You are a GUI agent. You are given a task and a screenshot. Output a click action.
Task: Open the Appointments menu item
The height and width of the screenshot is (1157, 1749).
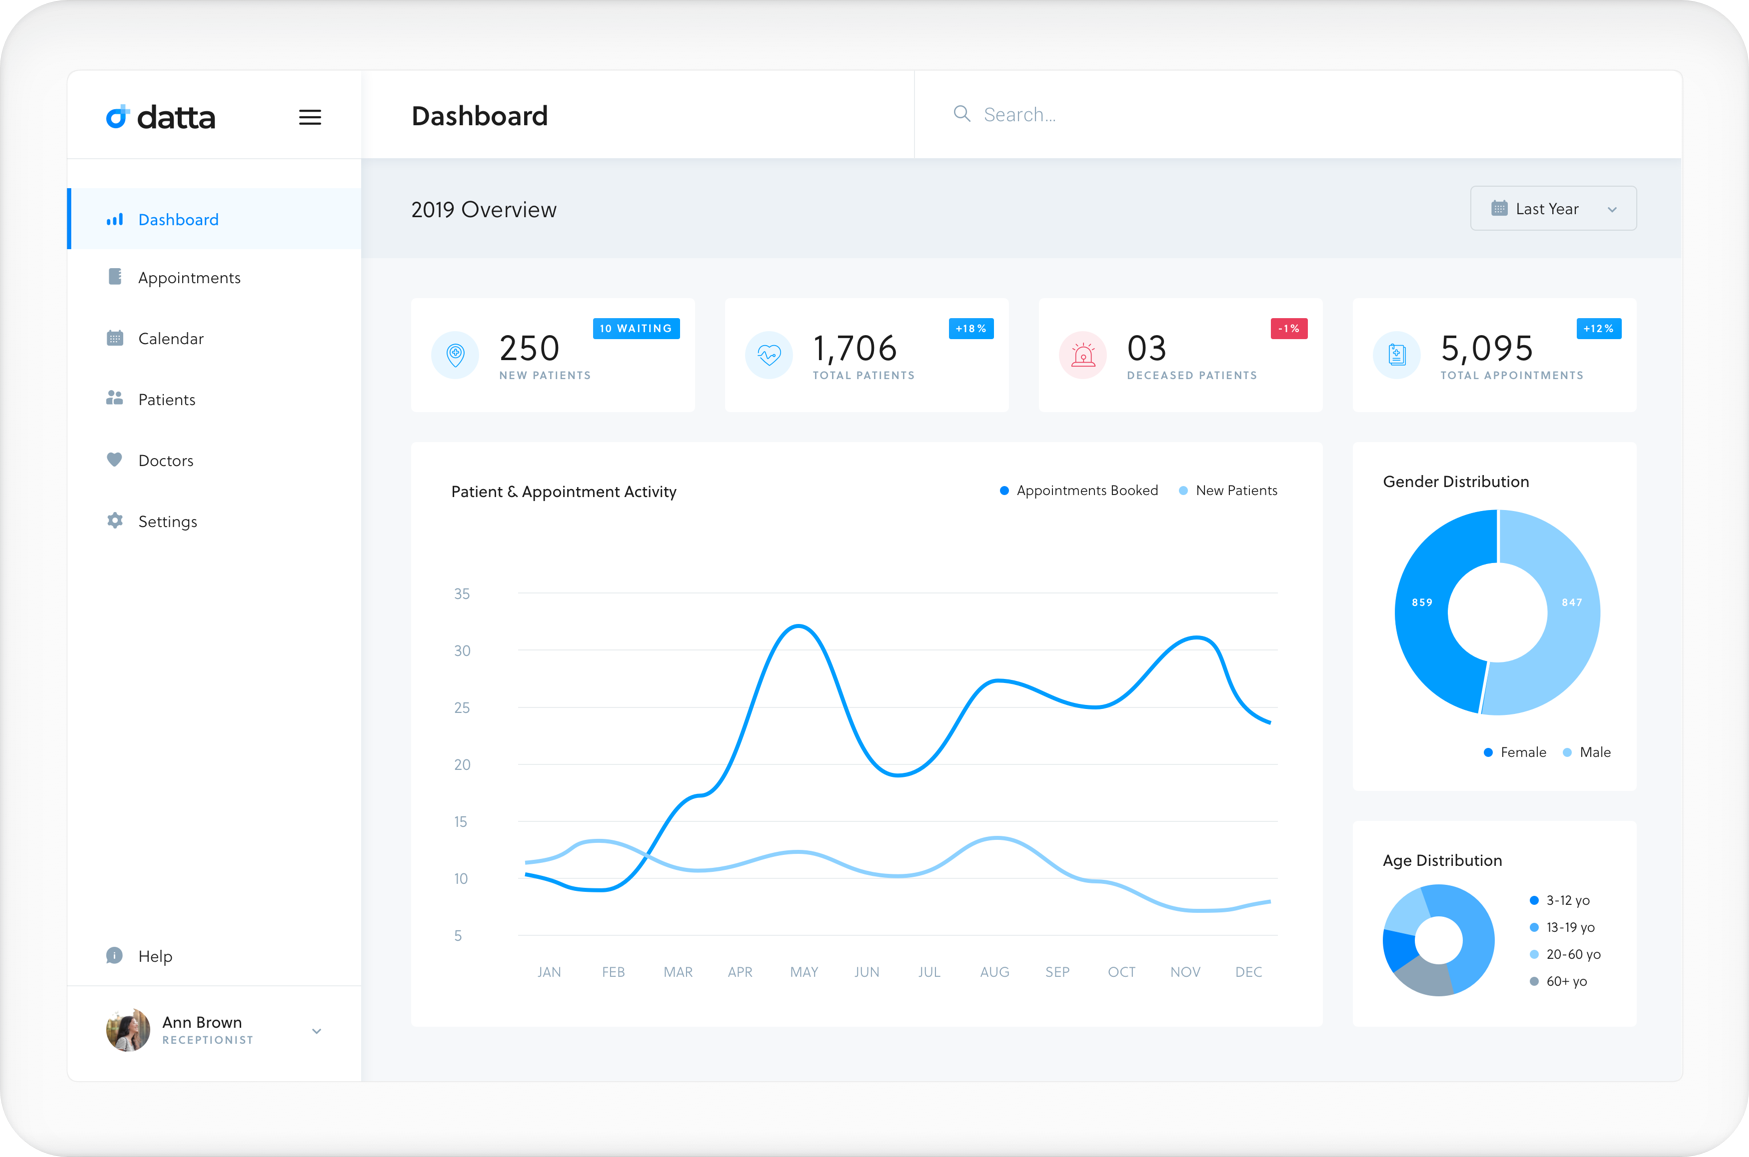pyautogui.click(x=215, y=277)
